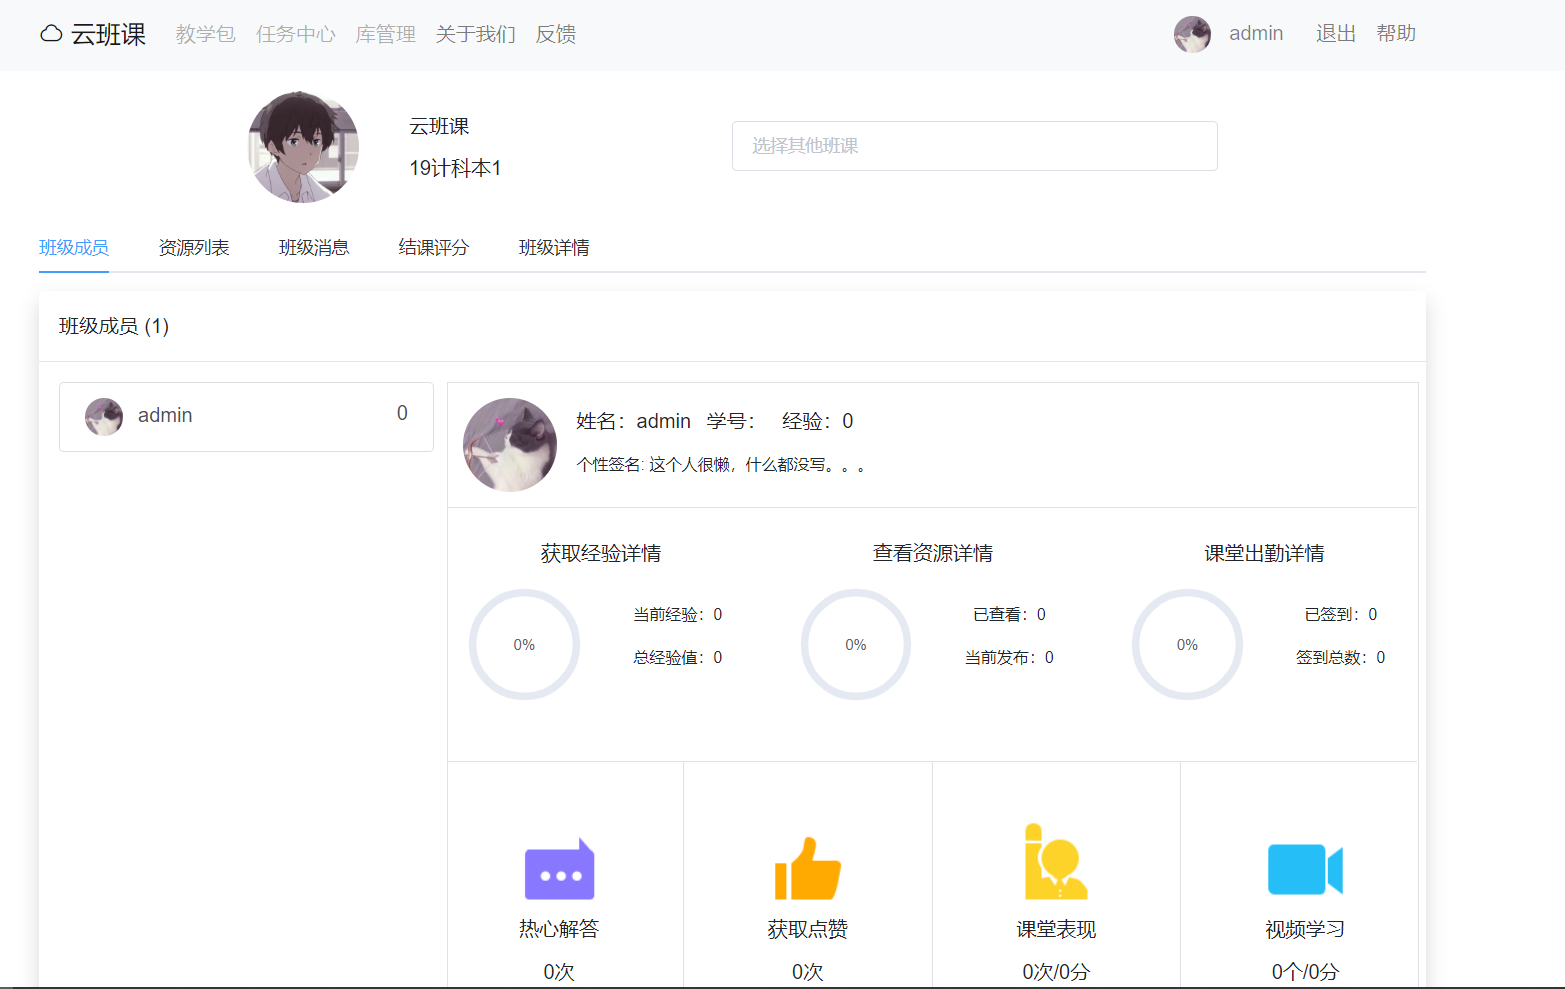Viewport: 1565px width, 989px height.
Task: Click the 热心解答 label
Action: pyautogui.click(x=559, y=929)
